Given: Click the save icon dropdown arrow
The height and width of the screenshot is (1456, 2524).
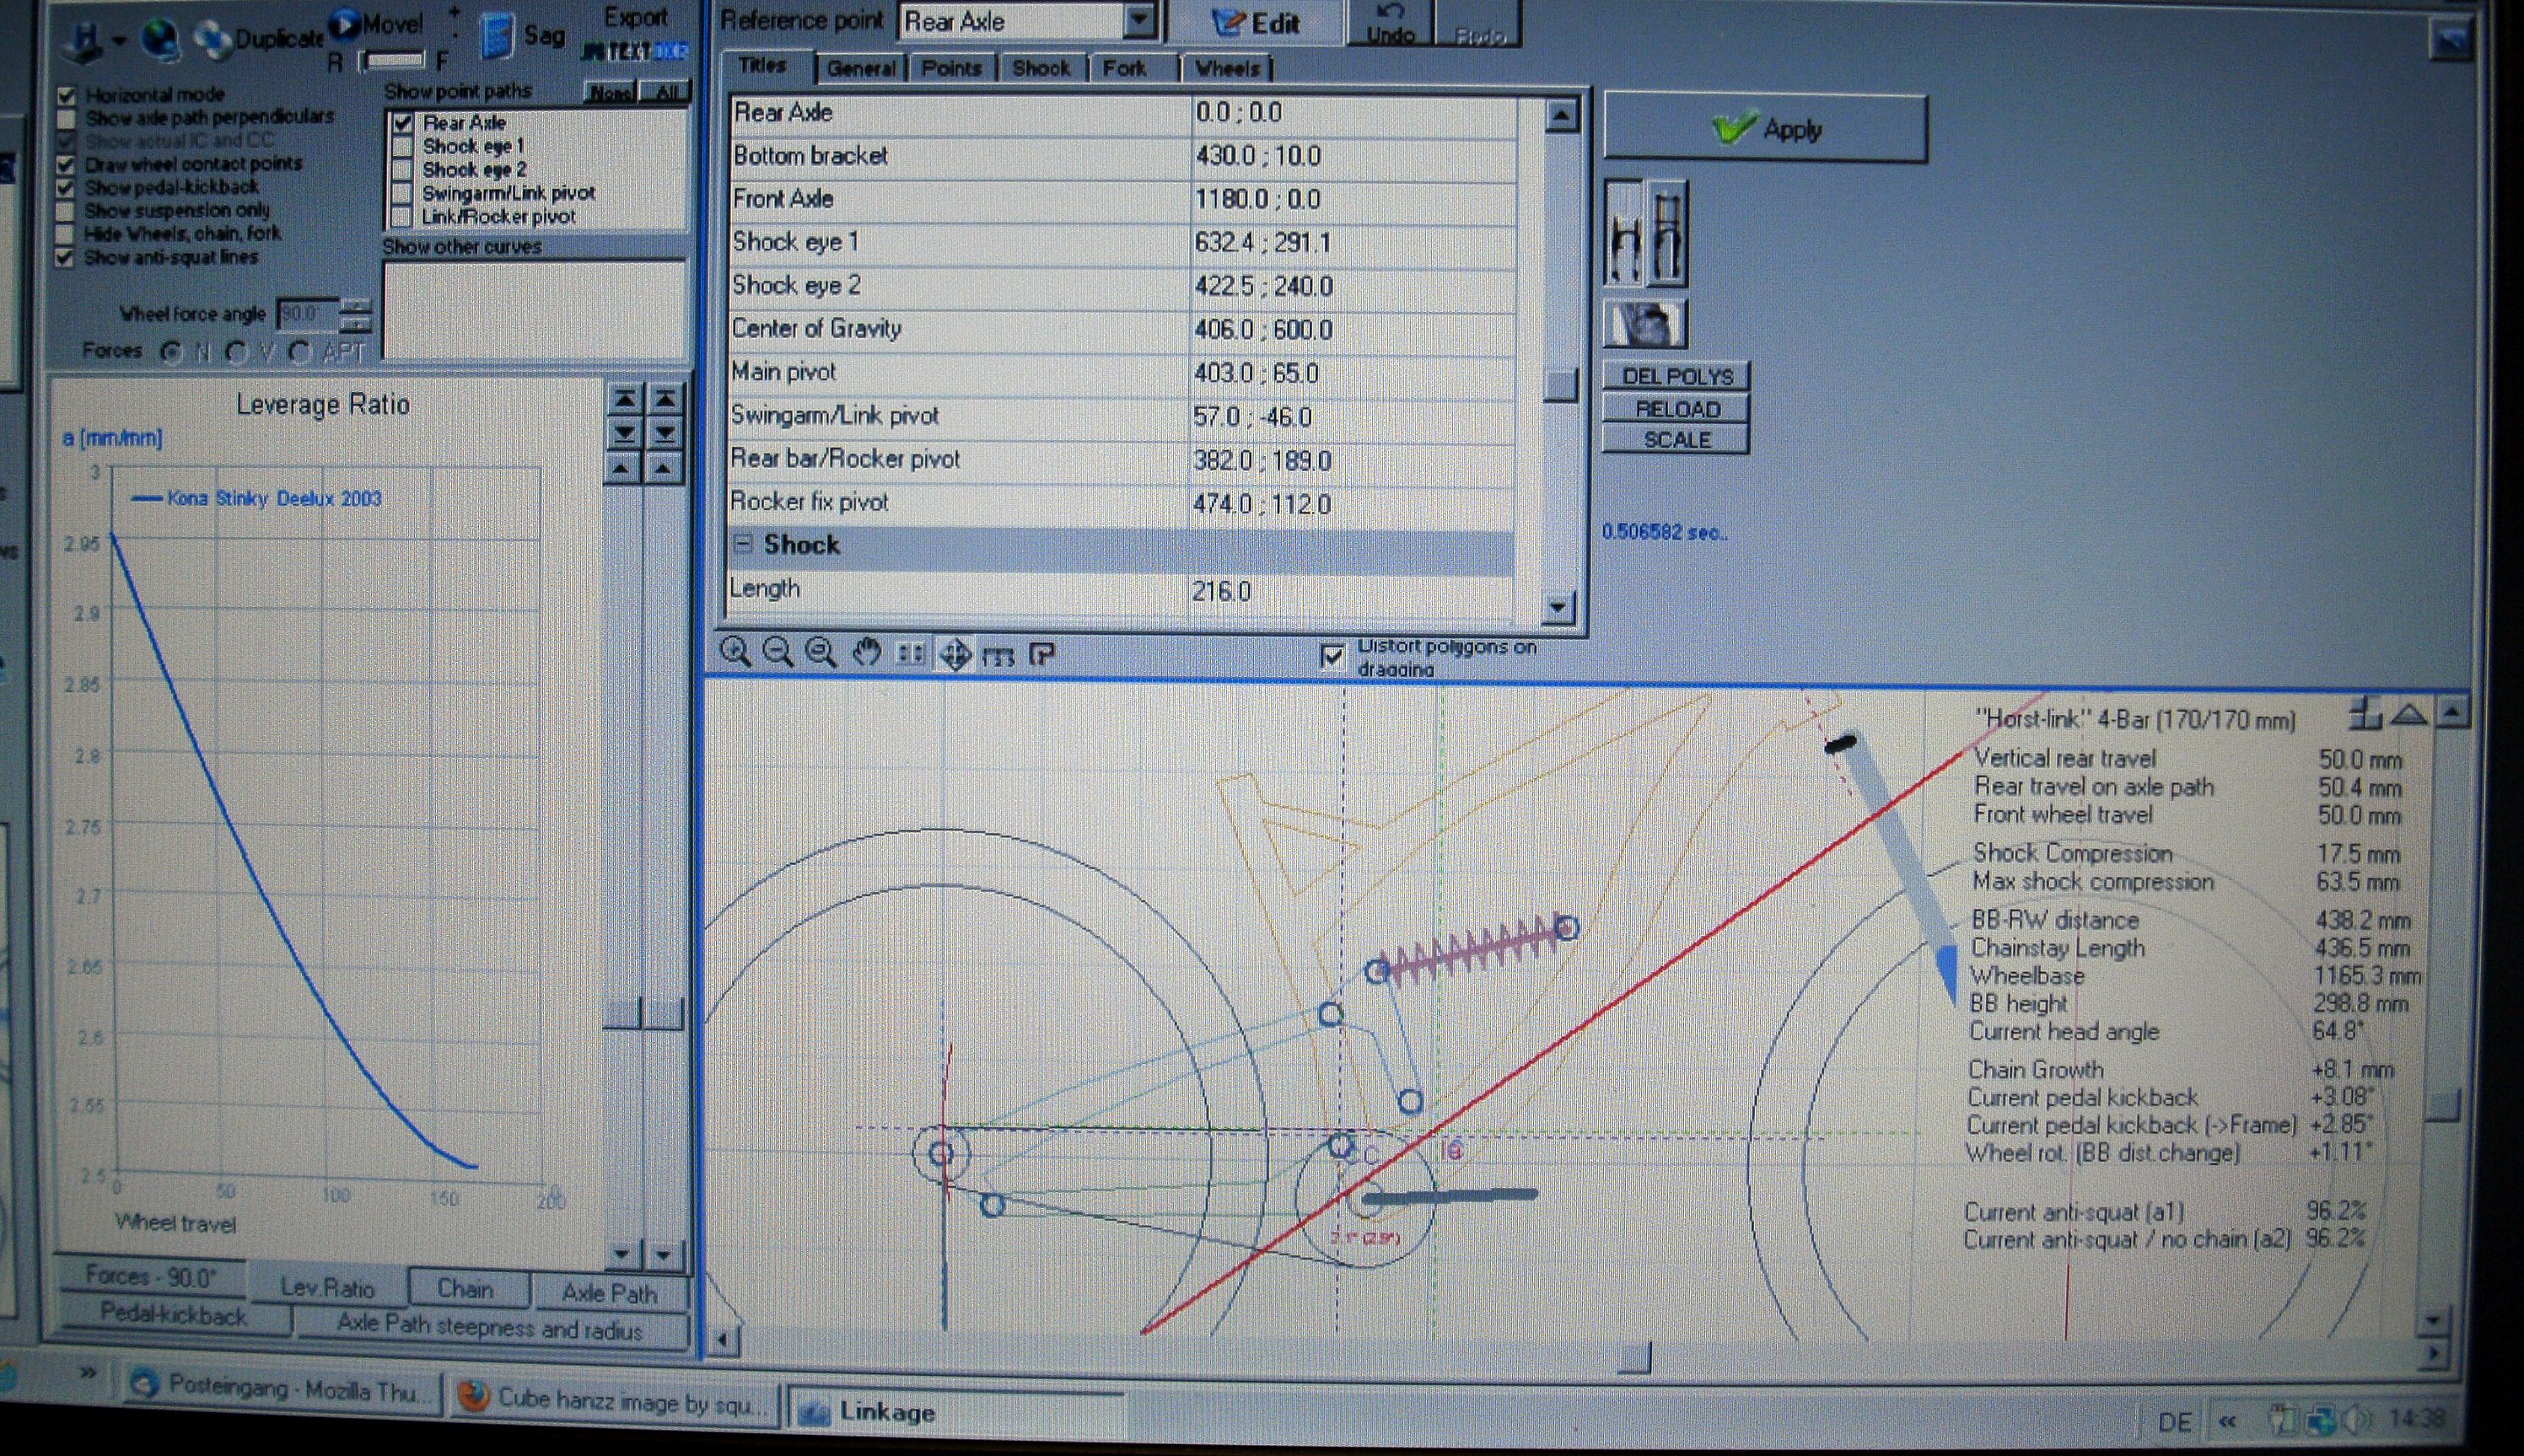Looking at the screenshot, I should tap(119, 40).
